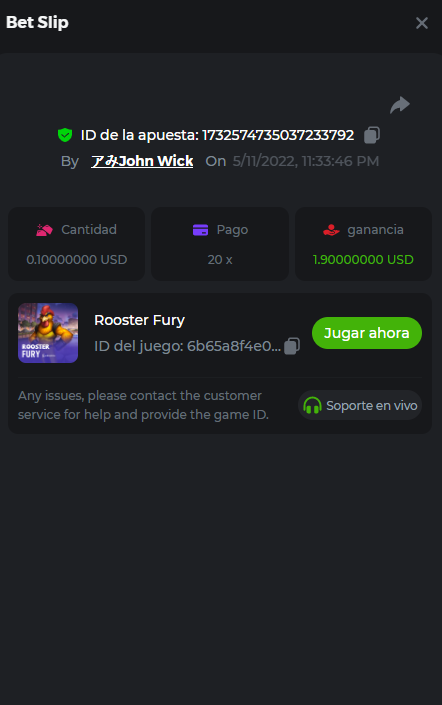Viewport: 442px width, 705px height.
Task: Click the share arrow icon
Action: pos(400,105)
